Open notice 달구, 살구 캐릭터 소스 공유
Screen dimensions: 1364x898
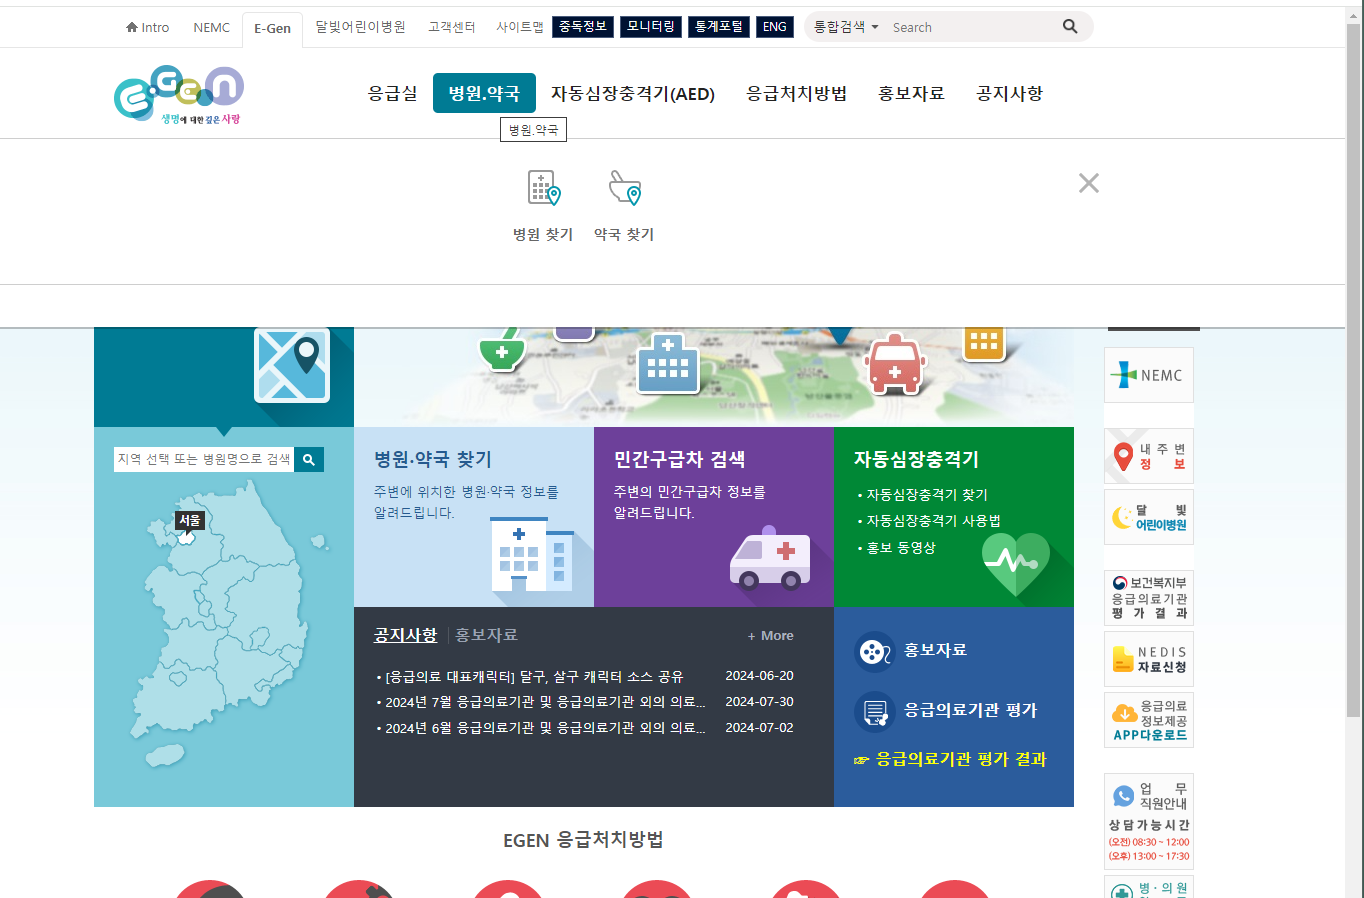534,676
